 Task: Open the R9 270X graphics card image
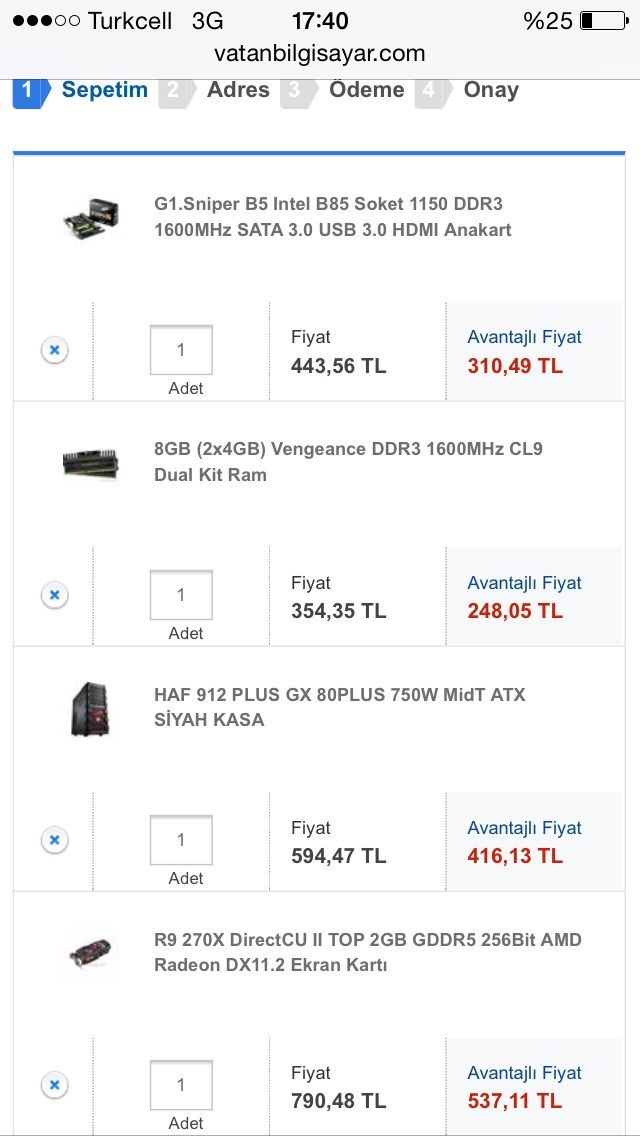coord(91,953)
